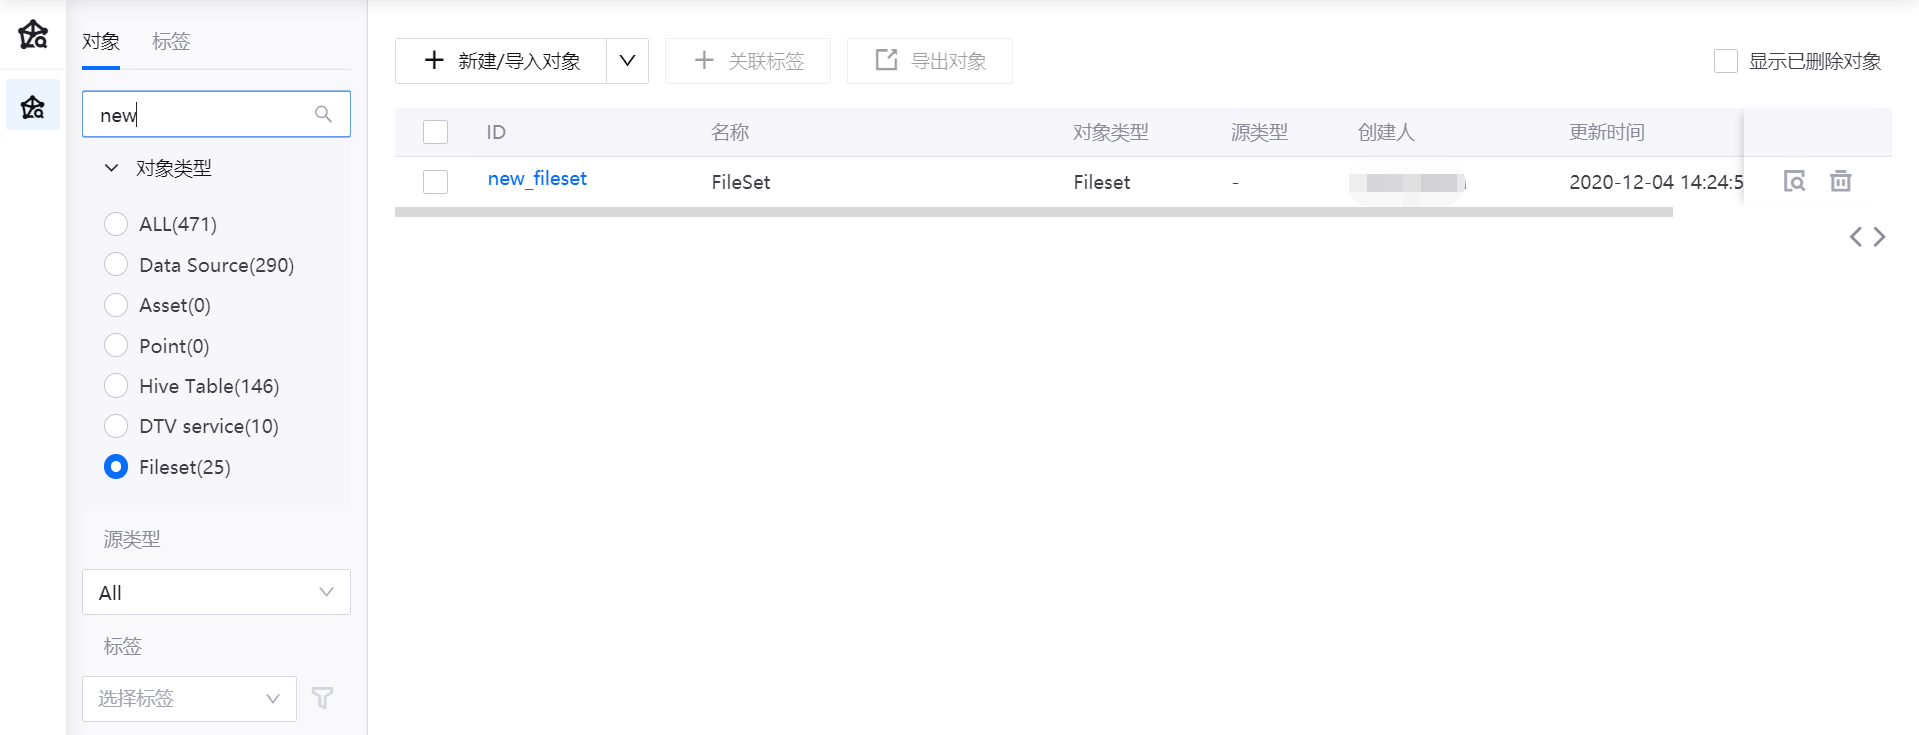Screen dimensions: 1919x735
Task: Click the search magnifier icon
Action: [x=323, y=114]
